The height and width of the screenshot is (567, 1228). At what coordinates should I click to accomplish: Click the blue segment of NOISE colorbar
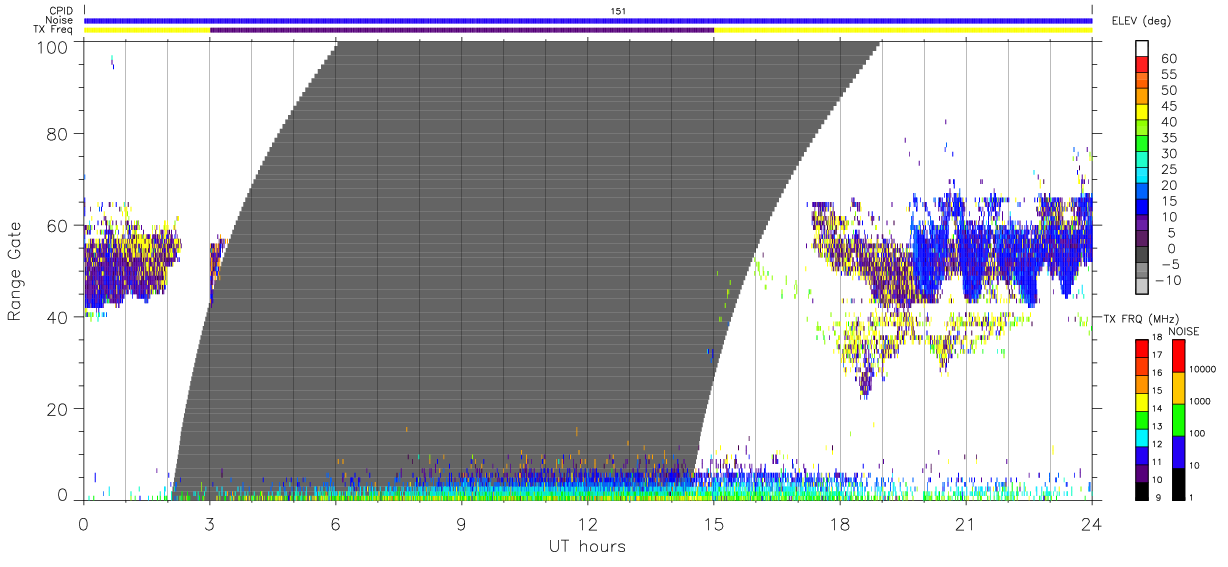pyautogui.click(x=1178, y=452)
